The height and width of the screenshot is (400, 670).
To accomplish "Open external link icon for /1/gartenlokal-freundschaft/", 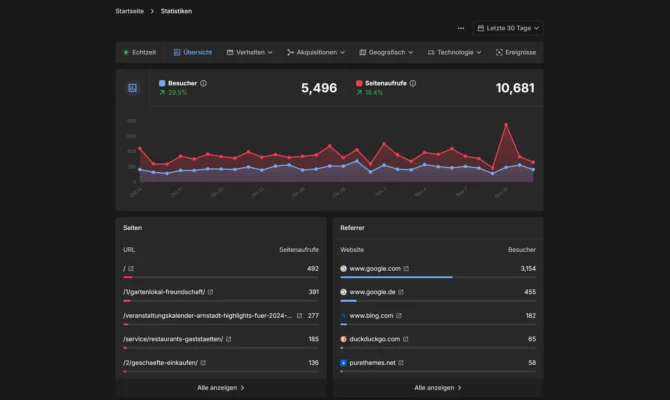I will coord(210,292).
